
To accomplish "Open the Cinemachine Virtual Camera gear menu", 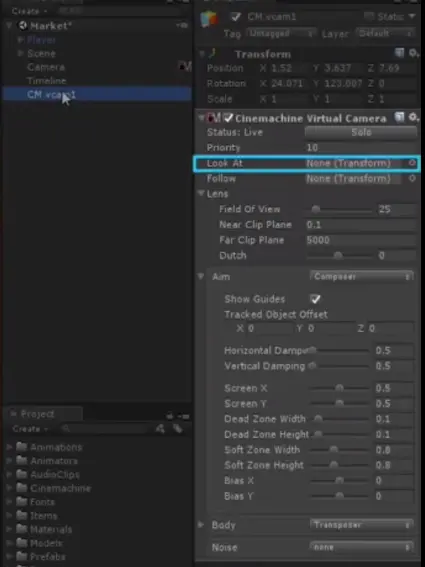I will (x=413, y=118).
